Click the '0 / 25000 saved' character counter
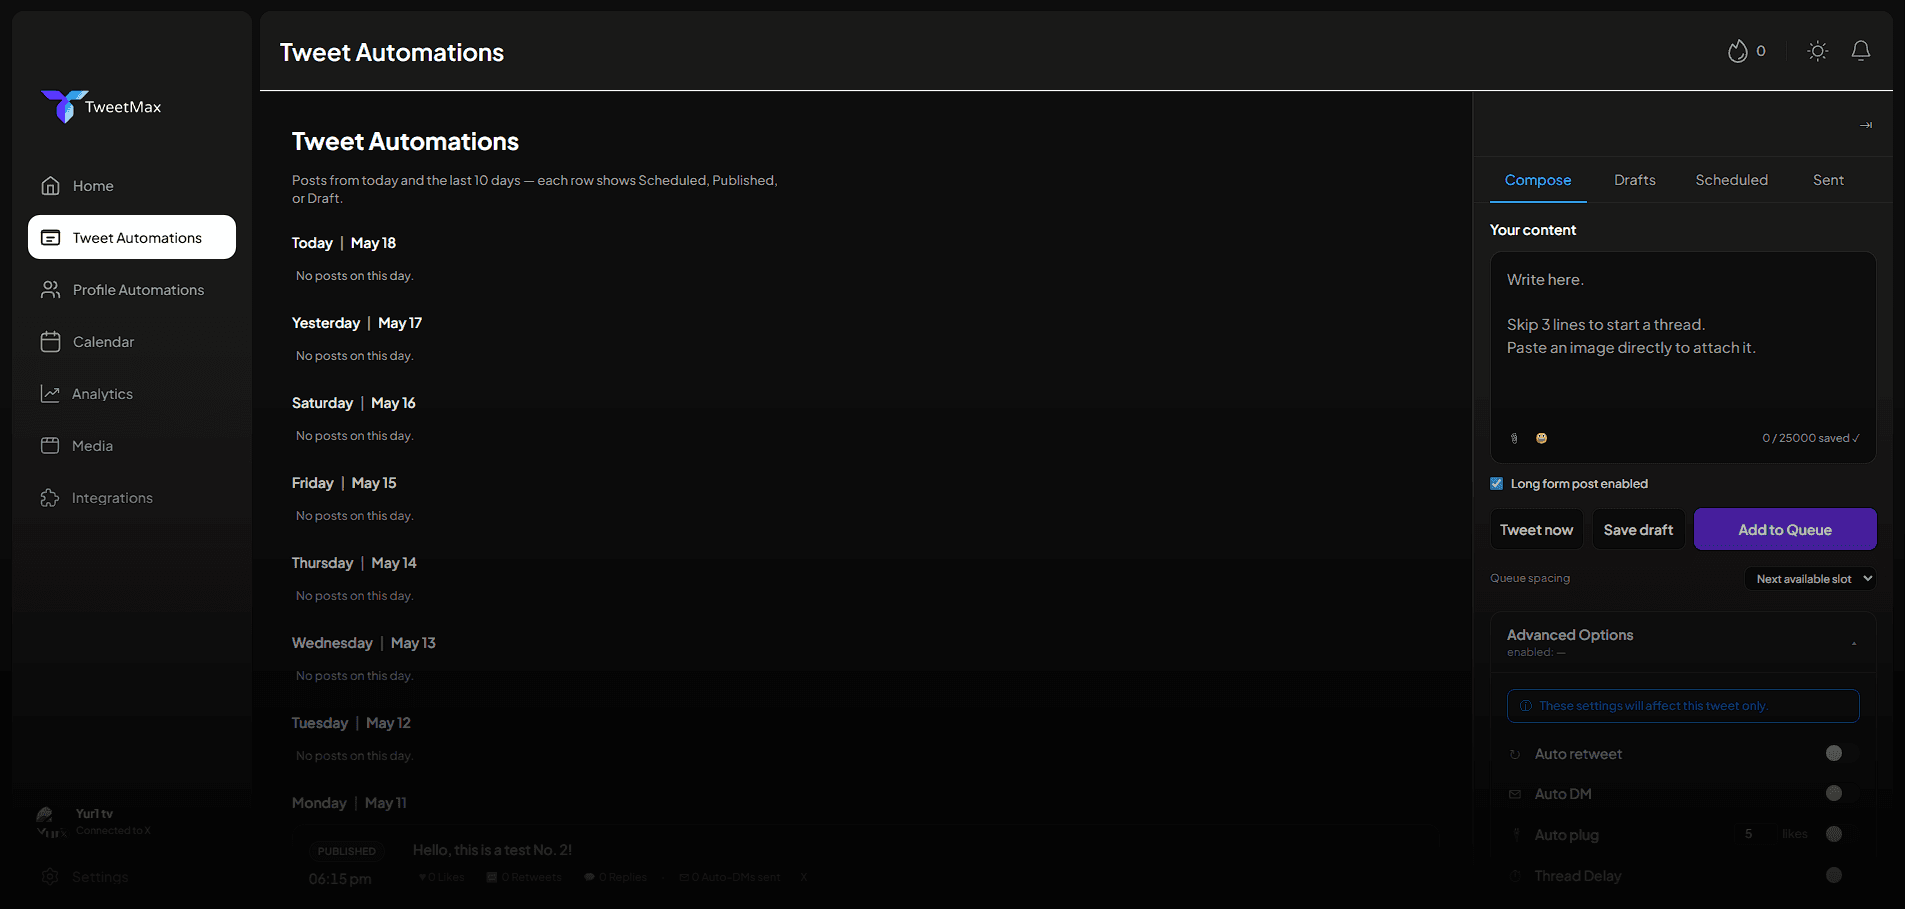The width and height of the screenshot is (1905, 909). tap(1811, 438)
